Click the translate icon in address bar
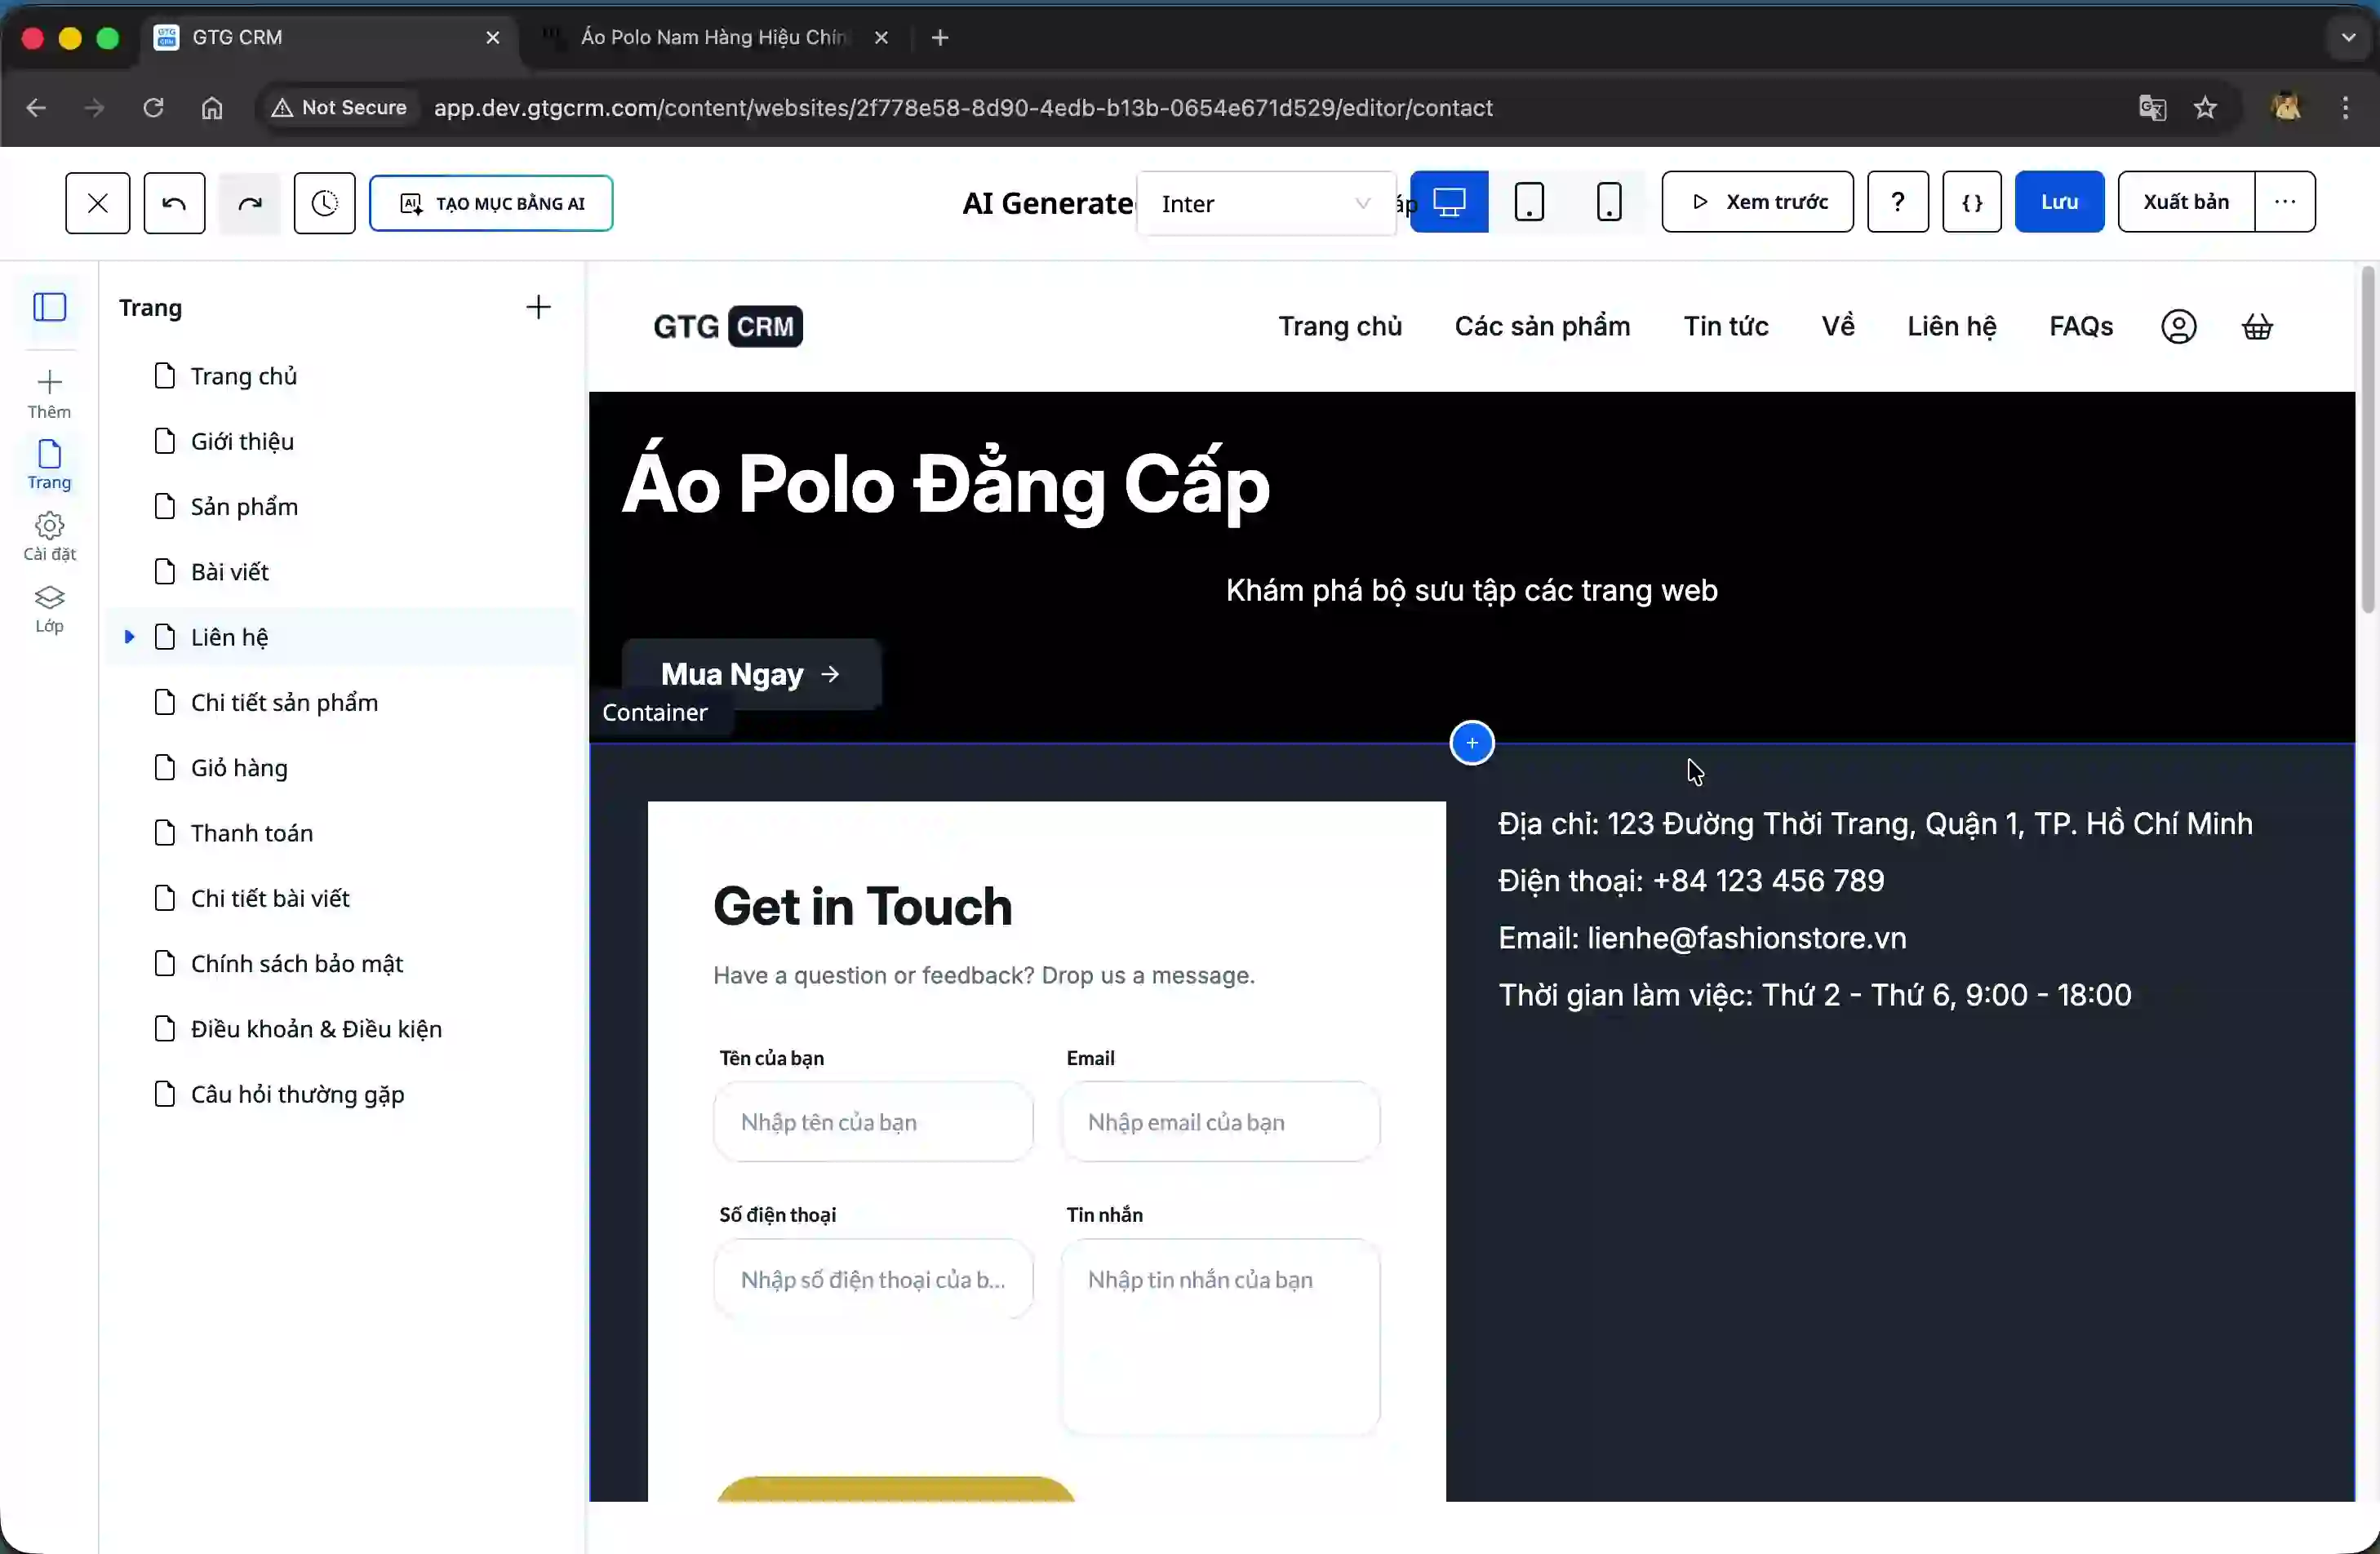Viewport: 2380px width, 1554px height. 2152,108
